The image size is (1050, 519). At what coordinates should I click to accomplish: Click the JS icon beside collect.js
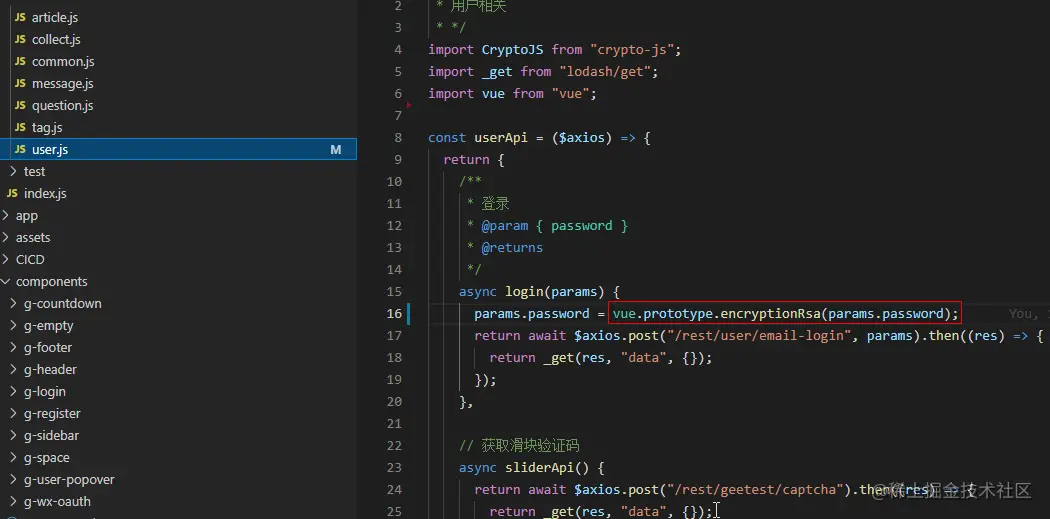(x=20, y=40)
